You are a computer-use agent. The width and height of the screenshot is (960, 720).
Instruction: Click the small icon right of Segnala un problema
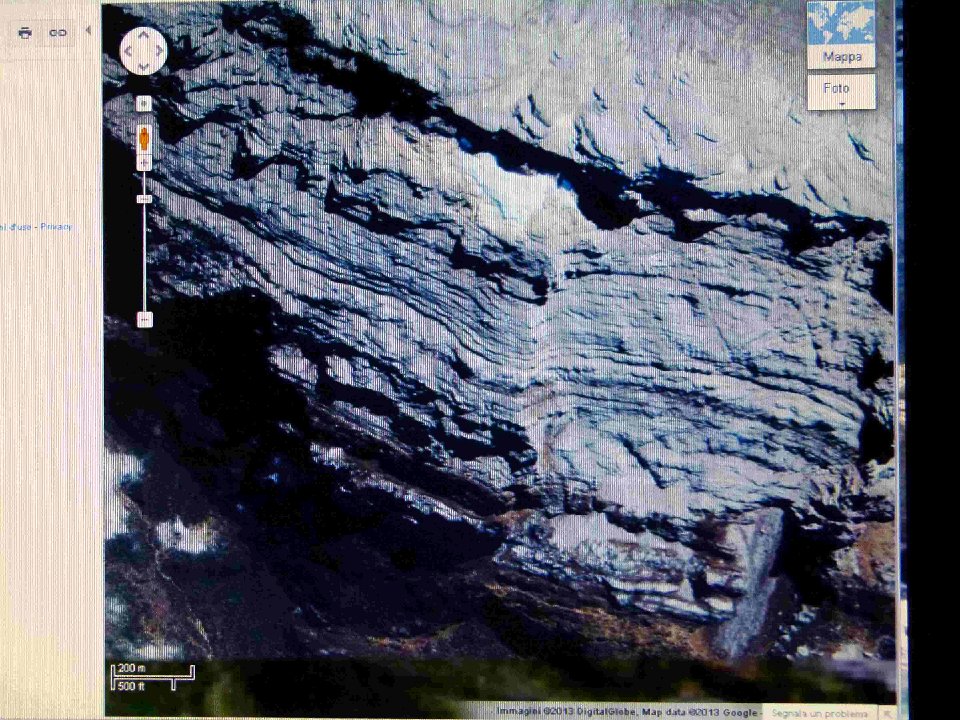click(886, 712)
